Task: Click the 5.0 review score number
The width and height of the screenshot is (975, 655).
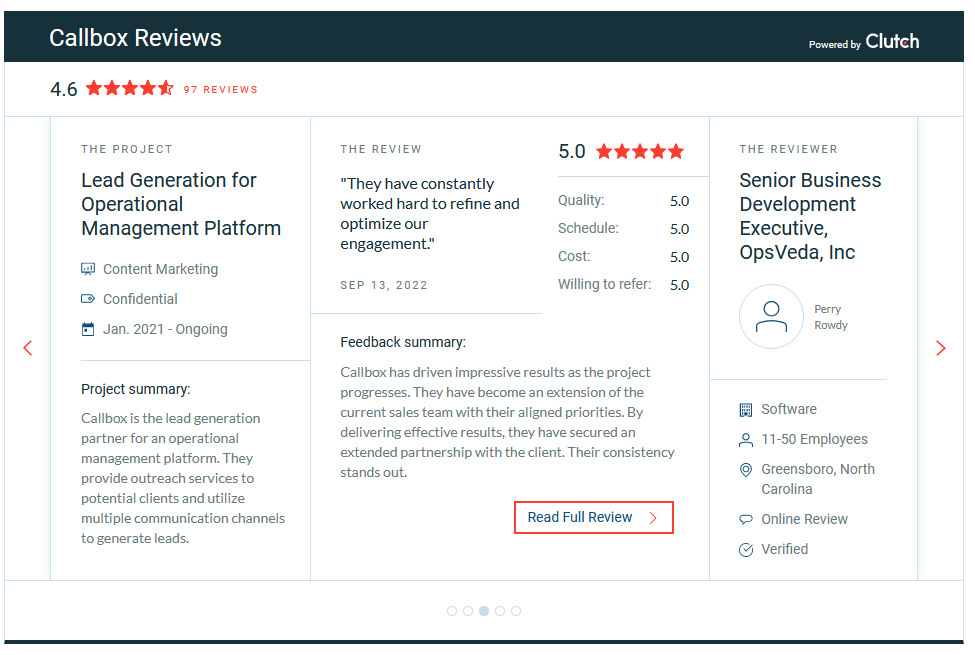Action: tap(571, 151)
